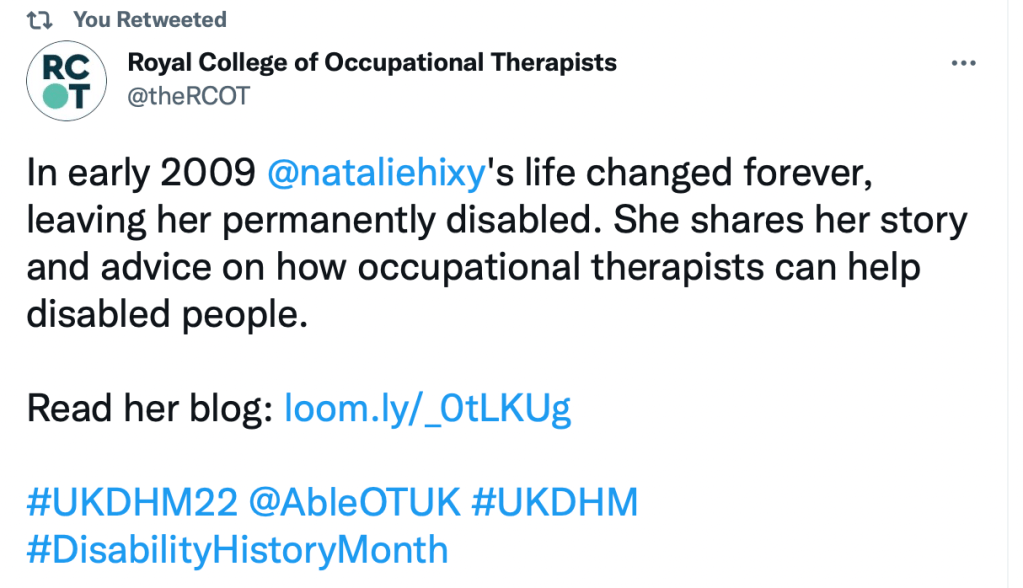Click the "disabled people." line of the tweet

pos(163,315)
